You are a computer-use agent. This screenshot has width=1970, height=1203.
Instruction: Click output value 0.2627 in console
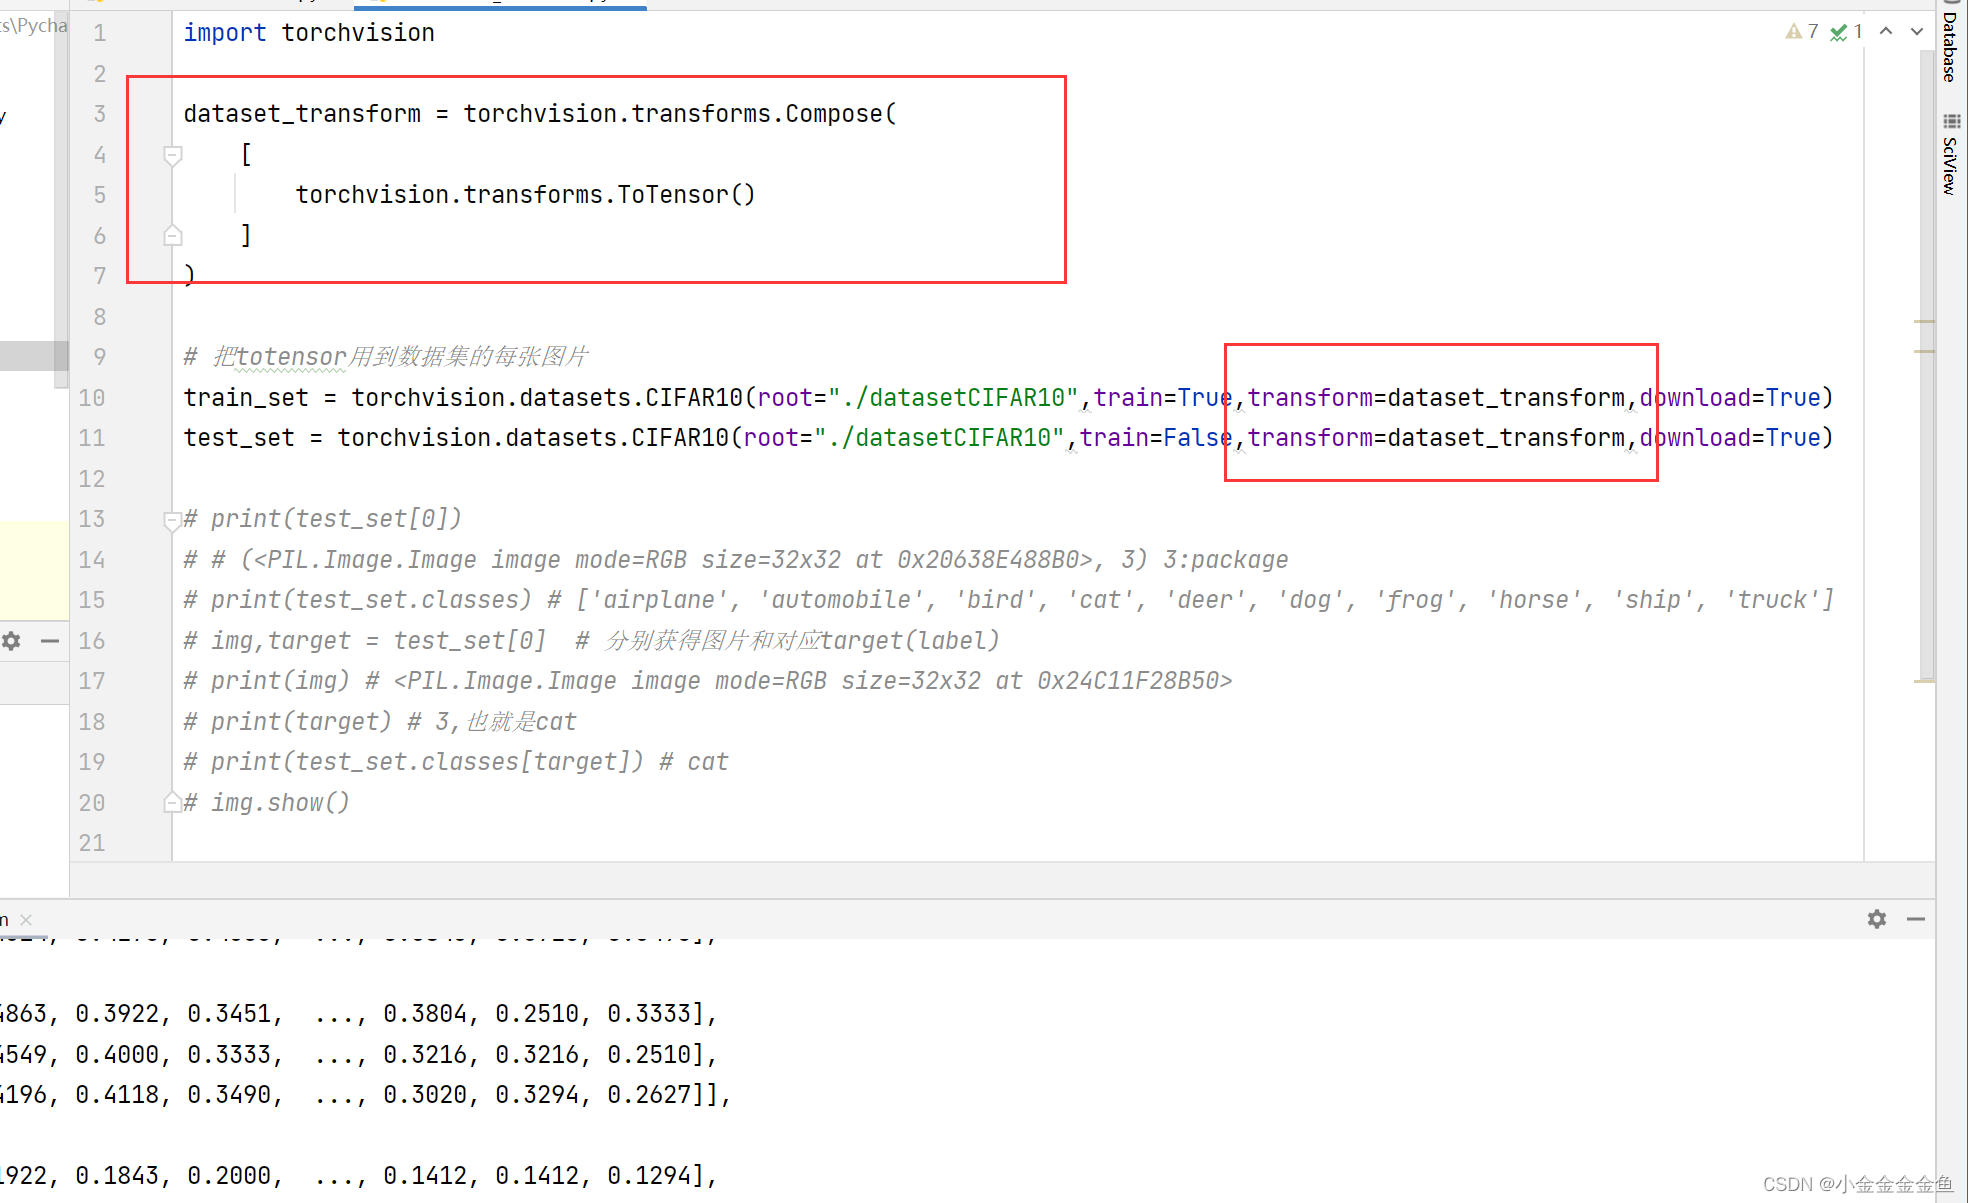point(649,1095)
